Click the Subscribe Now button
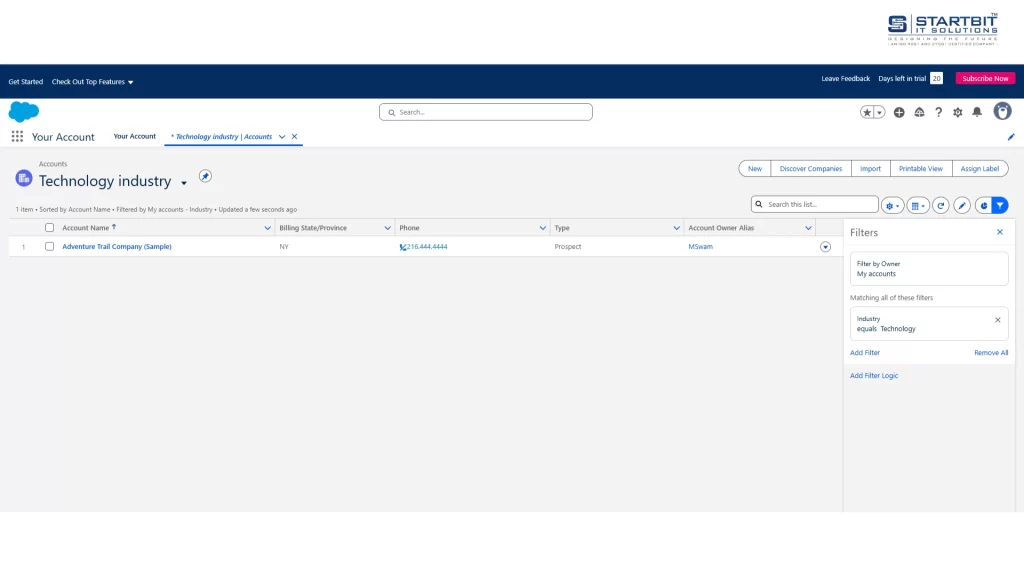Screen dimensions: 1024x576 (985, 78)
